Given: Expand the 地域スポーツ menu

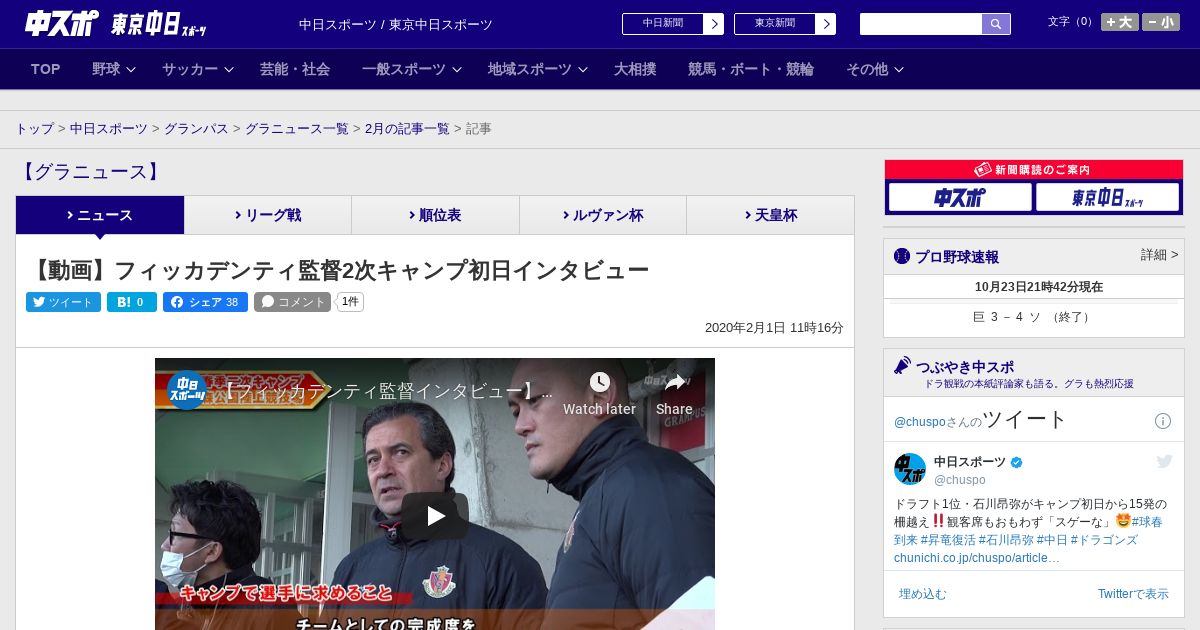Looking at the screenshot, I should [537, 69].
